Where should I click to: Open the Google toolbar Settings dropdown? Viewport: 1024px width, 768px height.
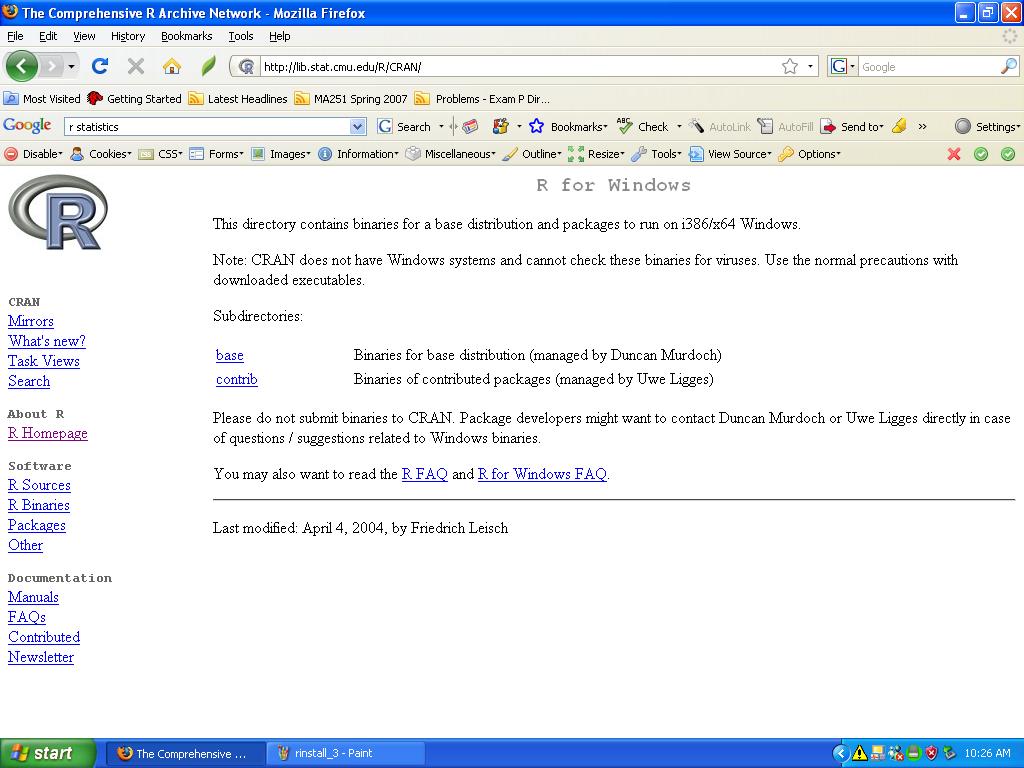[988, 127]
